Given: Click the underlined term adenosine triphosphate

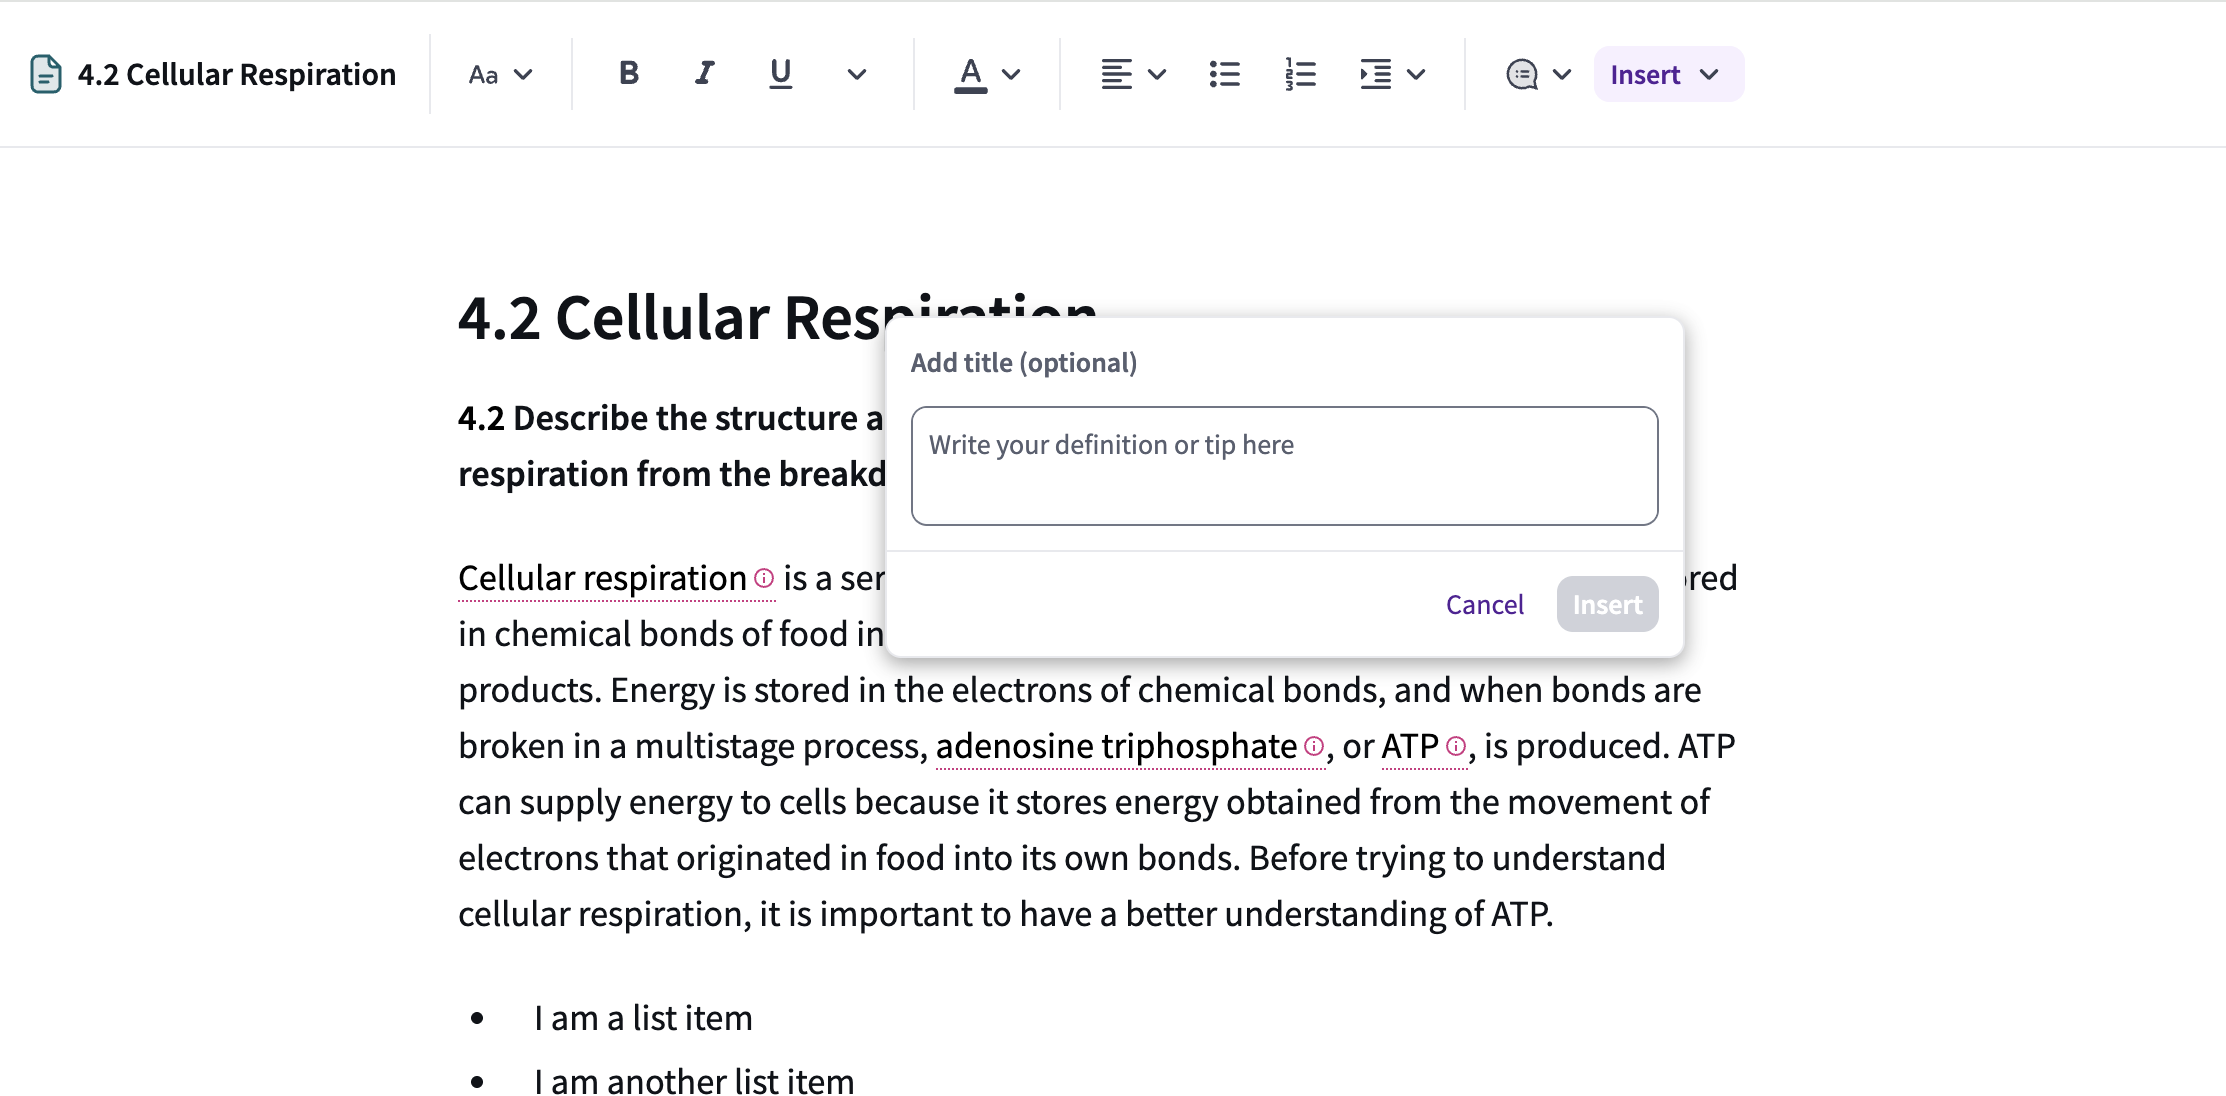Looking at the screenshot, I should [1116, 746].
